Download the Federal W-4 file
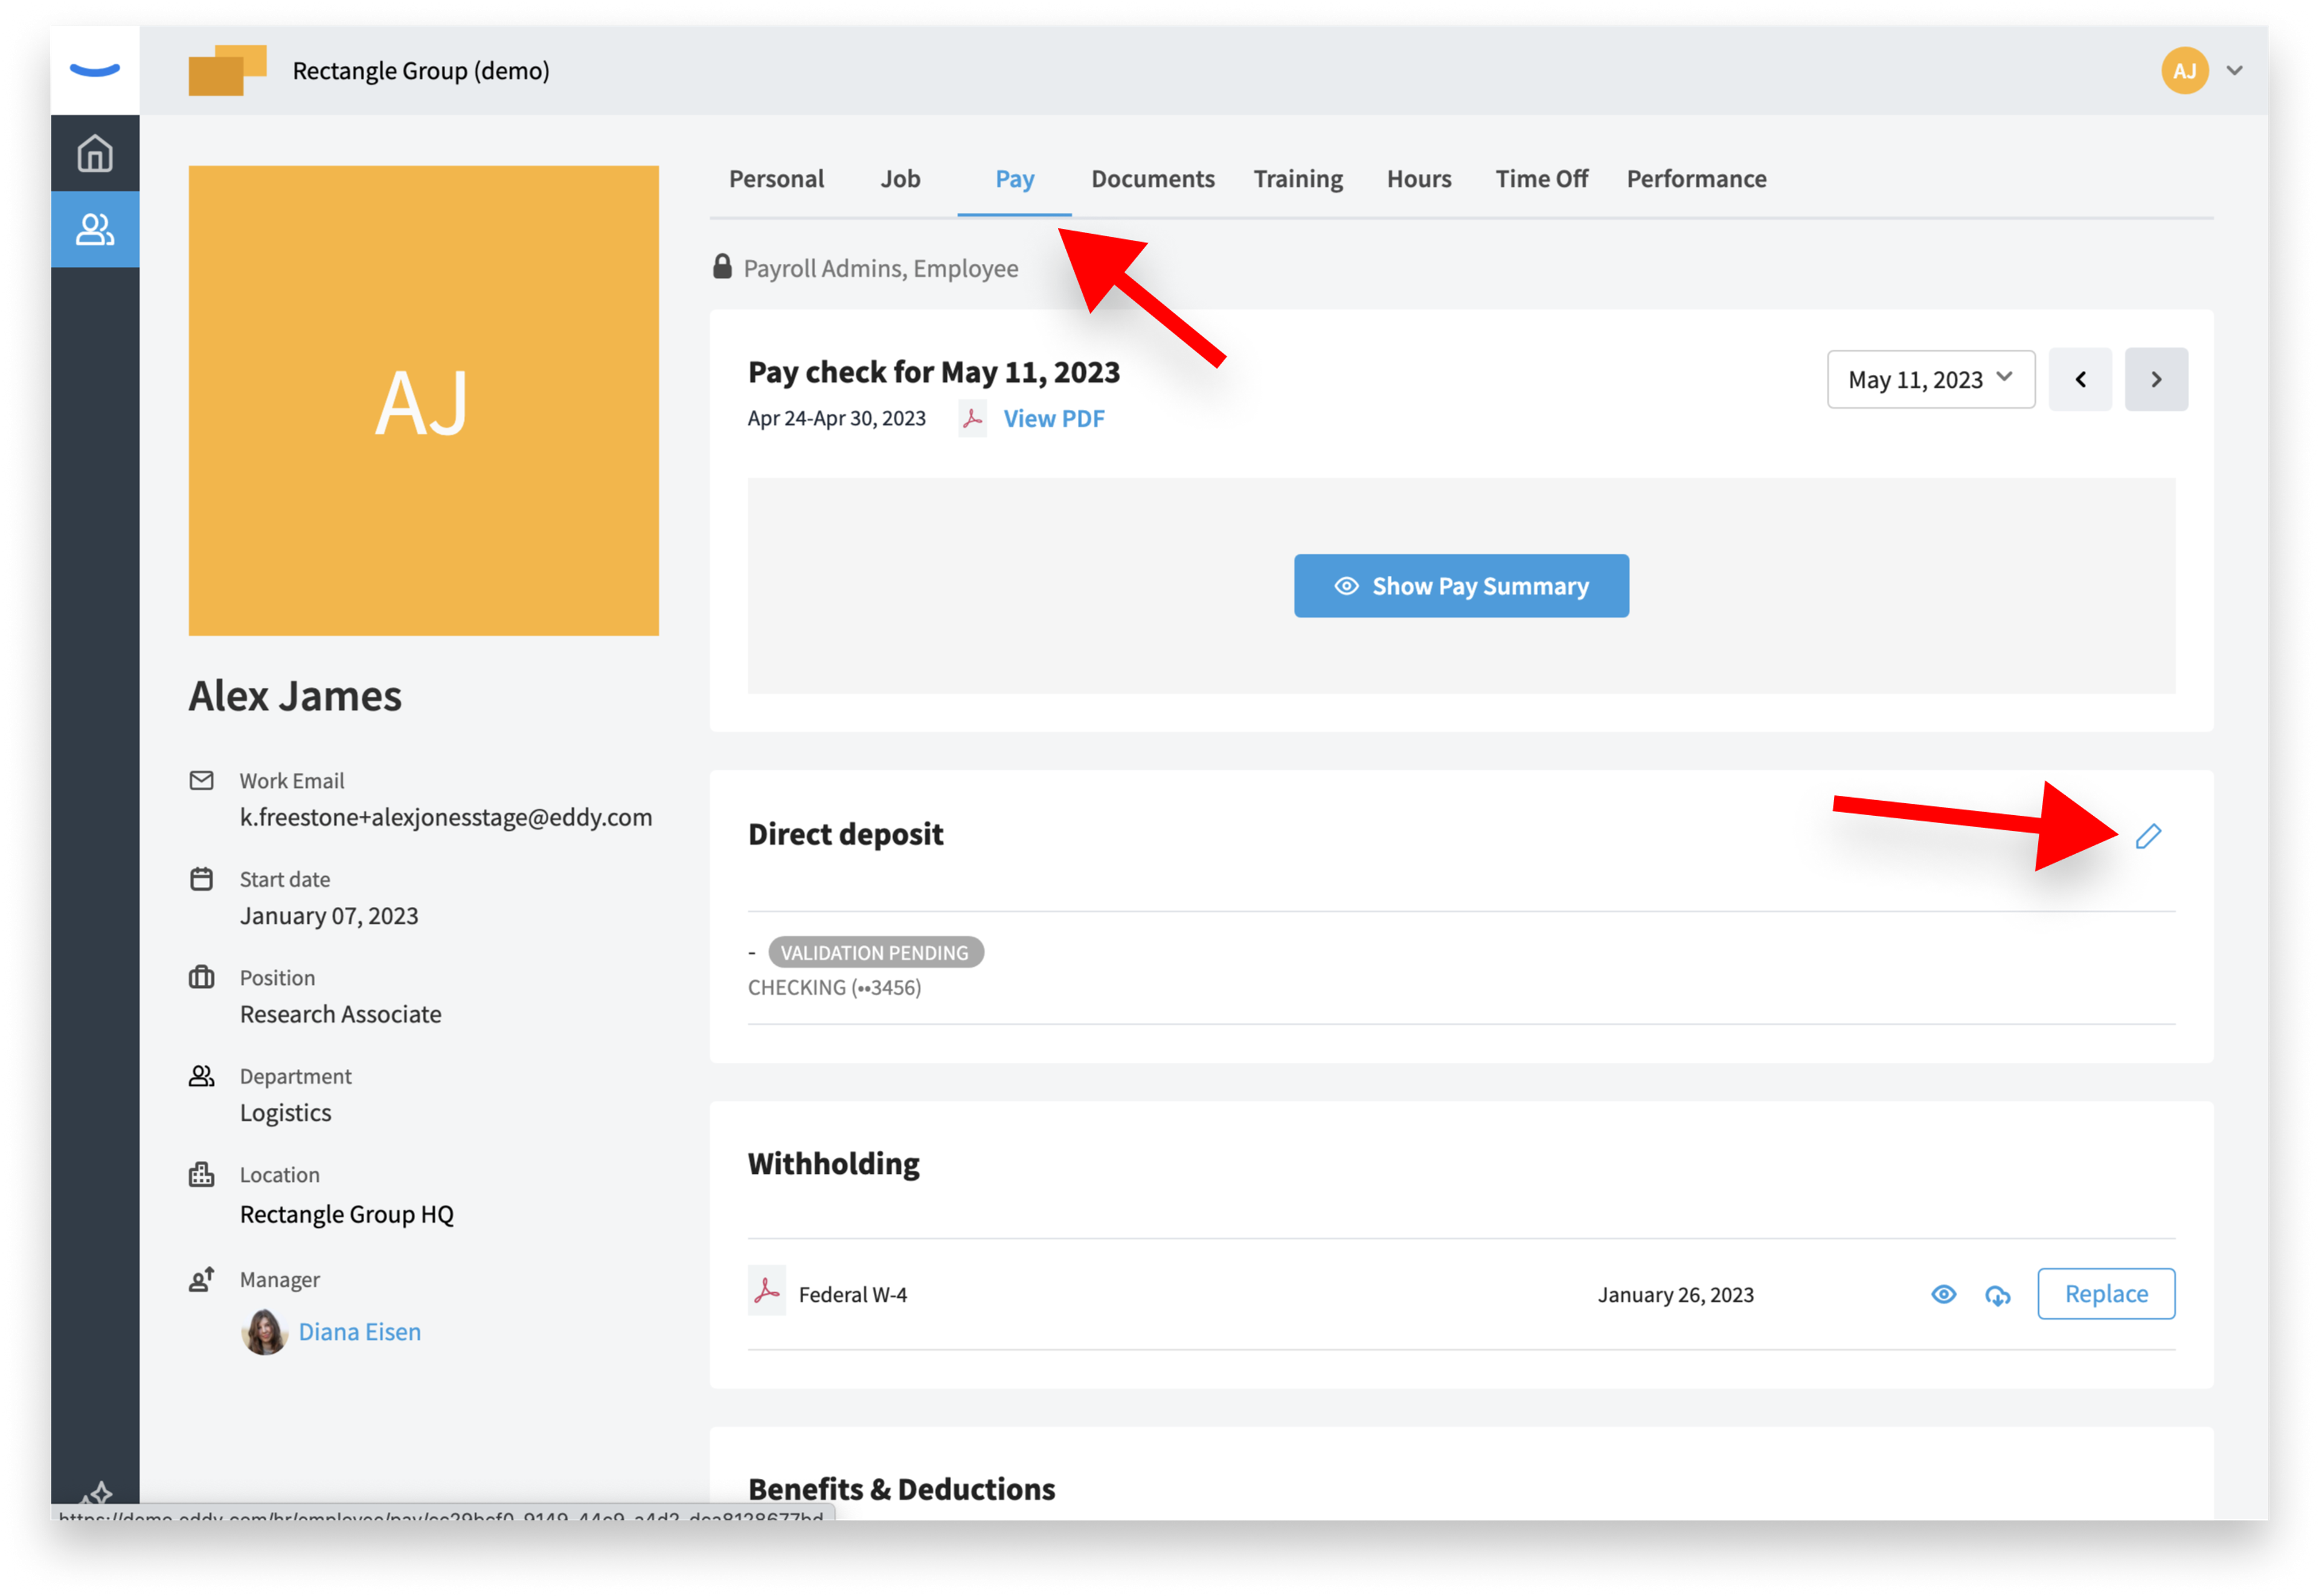The height and width of the screenshot is (1596, 2319). 1997,1295
